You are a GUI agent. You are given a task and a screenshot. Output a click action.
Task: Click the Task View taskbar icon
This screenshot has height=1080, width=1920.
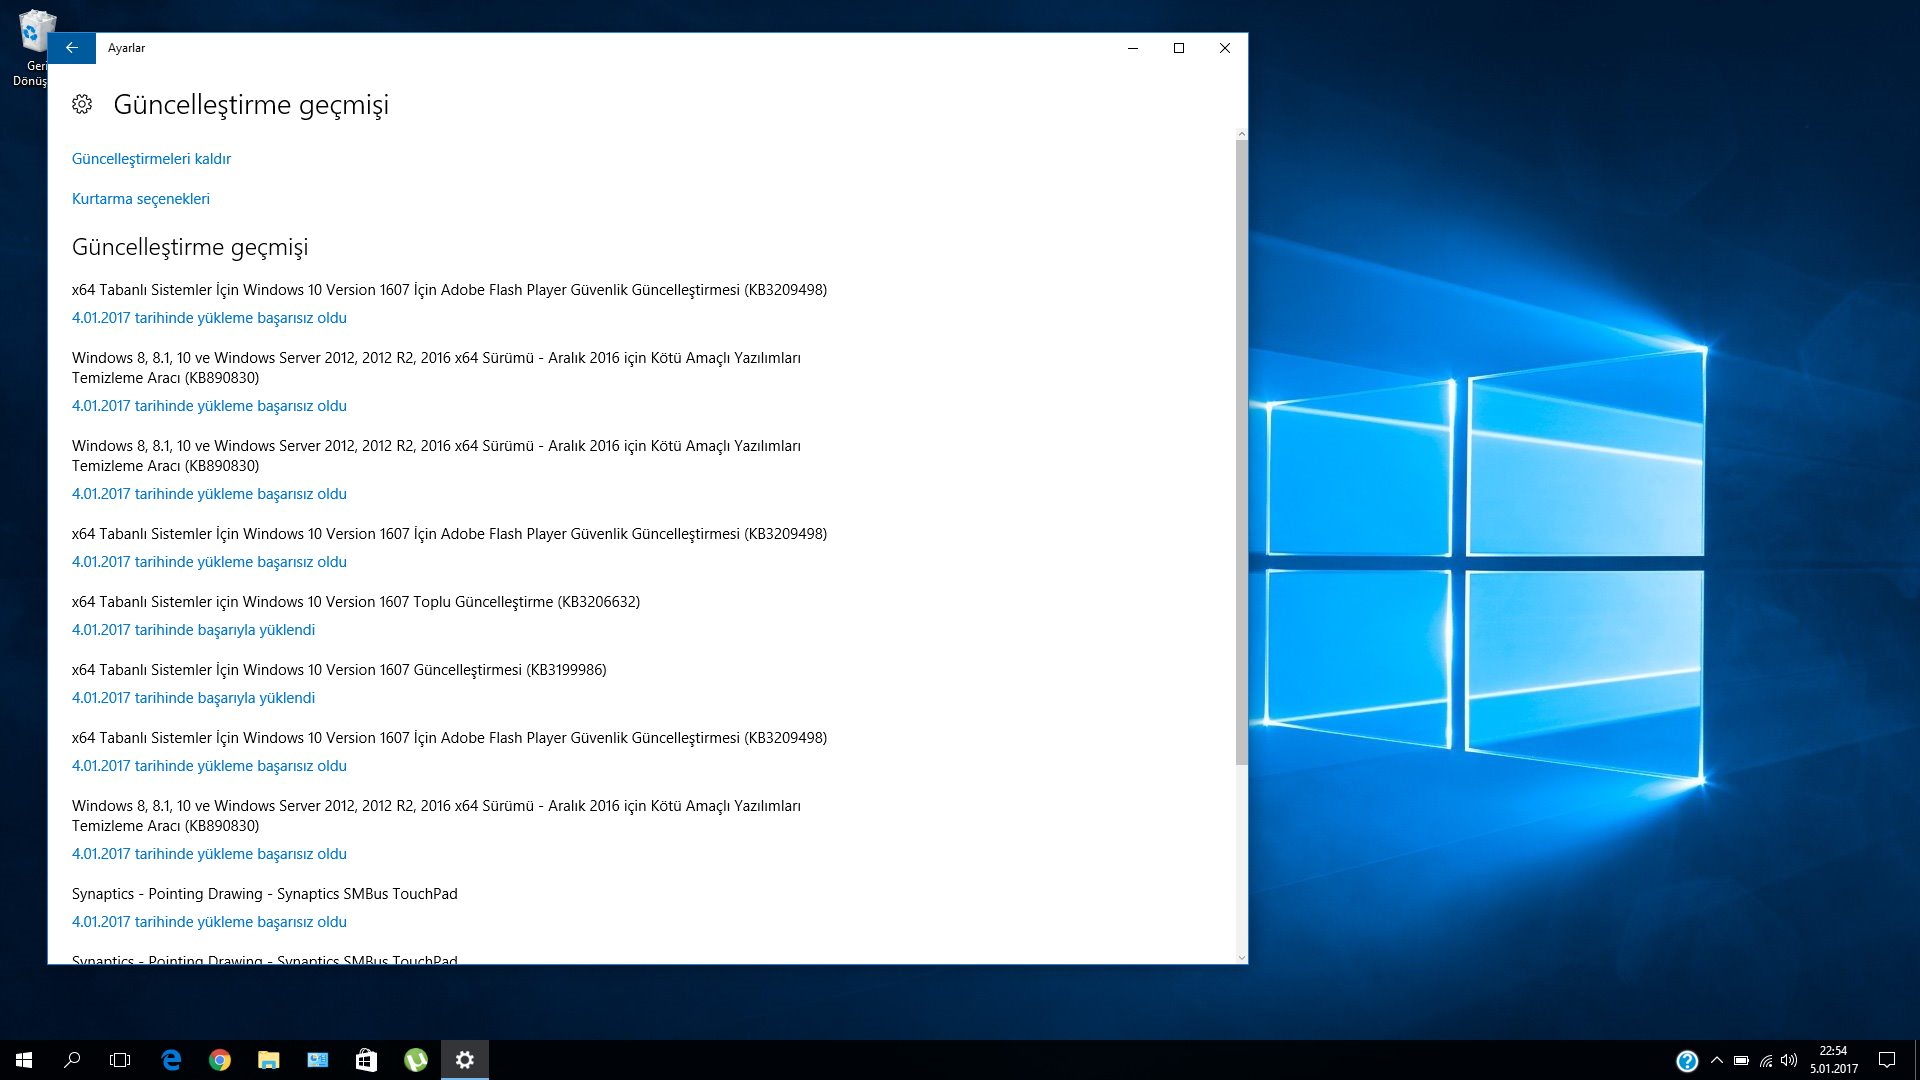[x=120, y=1060]
